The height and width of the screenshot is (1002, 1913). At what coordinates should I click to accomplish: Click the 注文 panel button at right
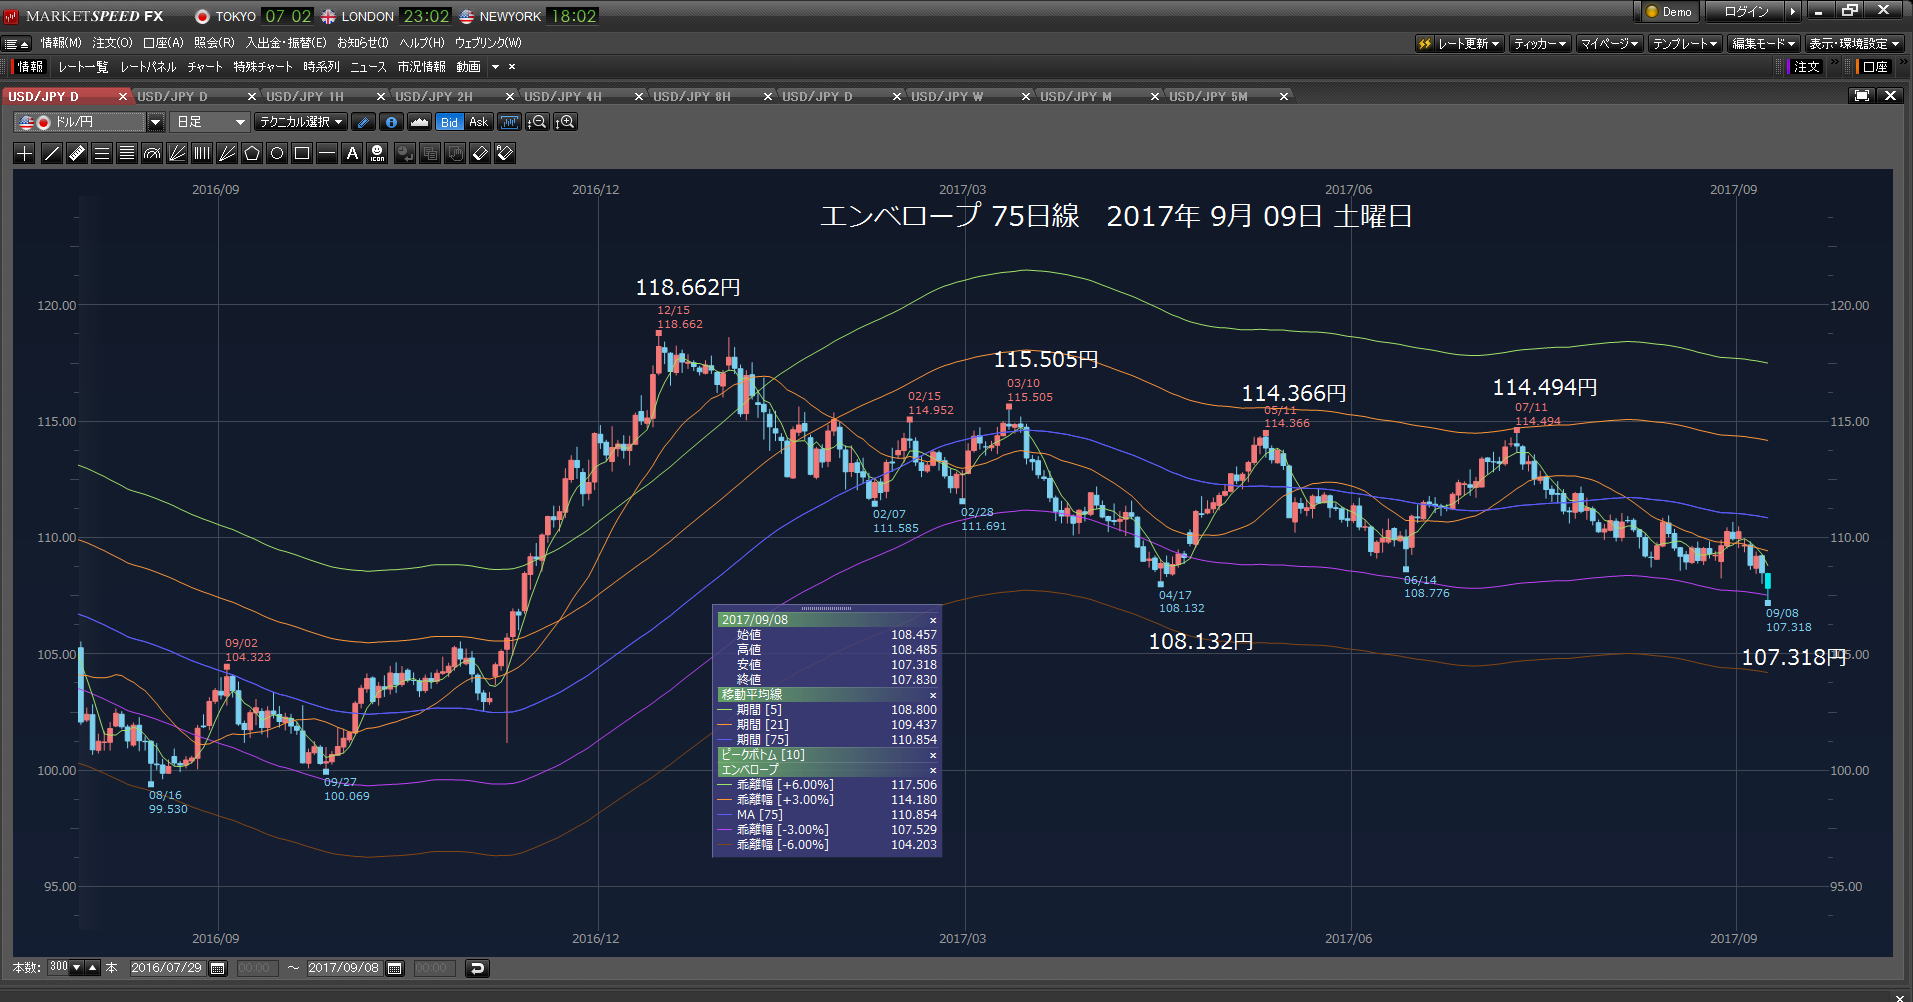click(x=1806, y=67)
